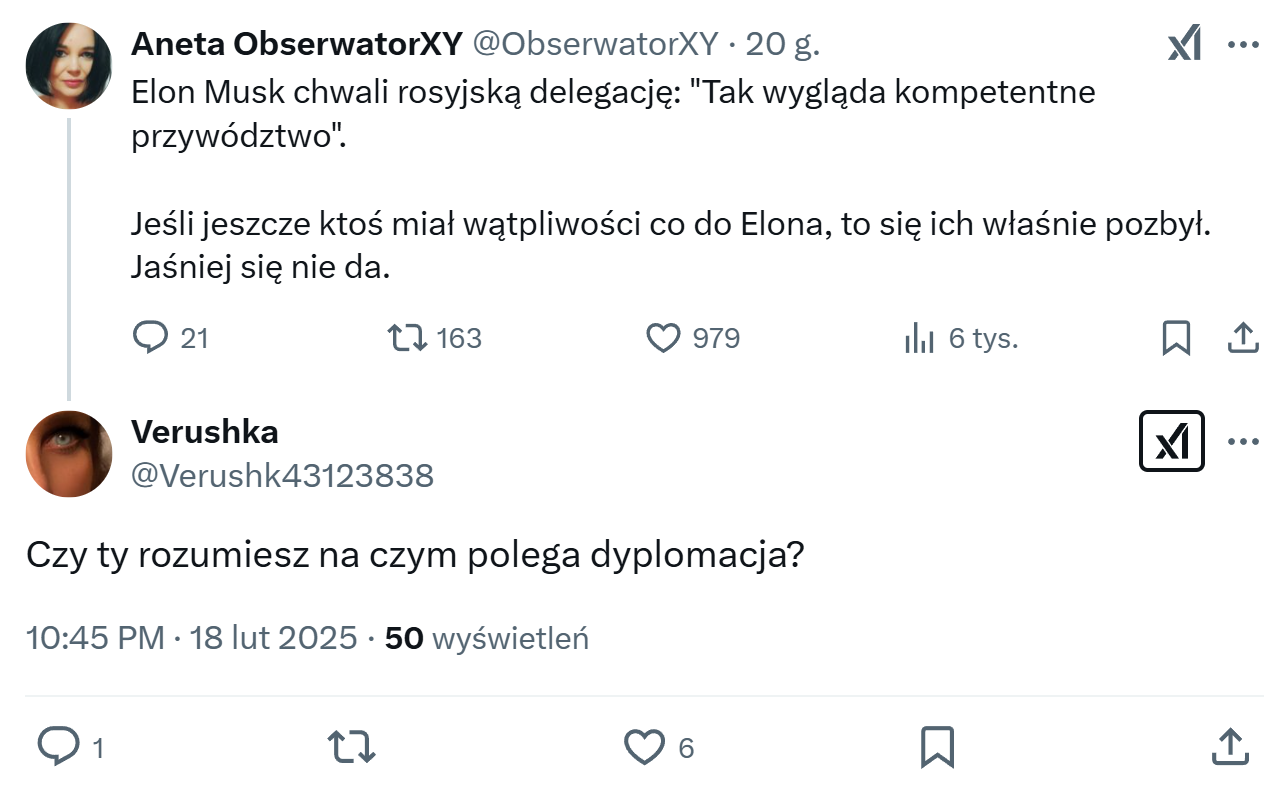
Task: Click Grok icon on Aneta's post
Action: tap(1184, 45)
